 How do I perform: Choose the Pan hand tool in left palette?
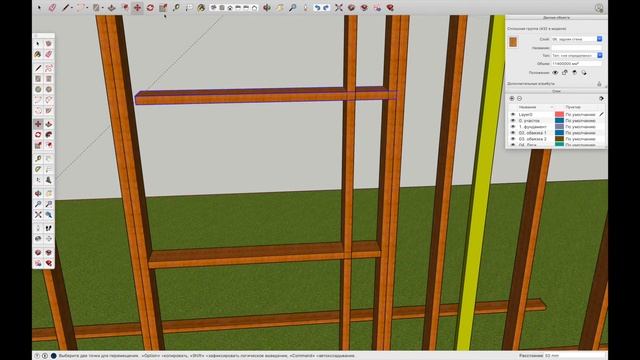tap(49, 193)
